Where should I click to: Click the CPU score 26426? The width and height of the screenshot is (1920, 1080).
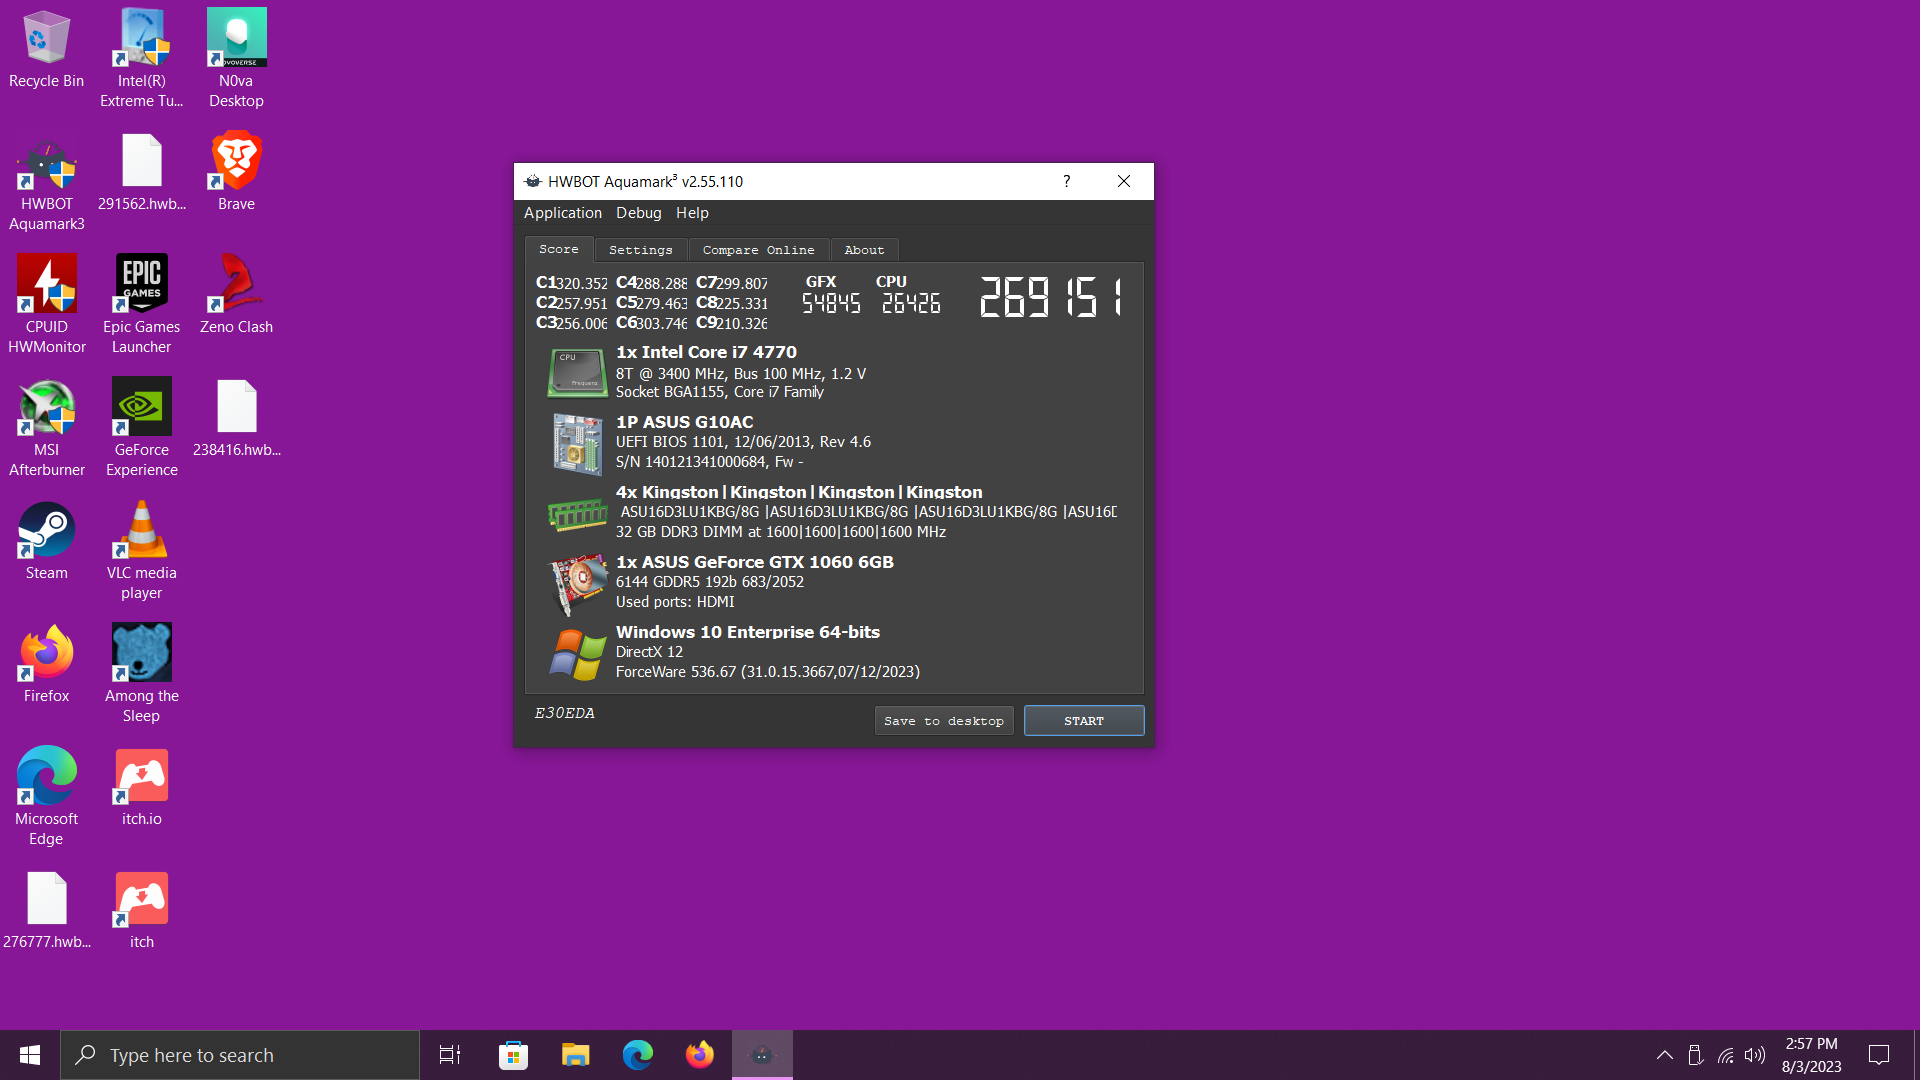[x=911, y=303]
